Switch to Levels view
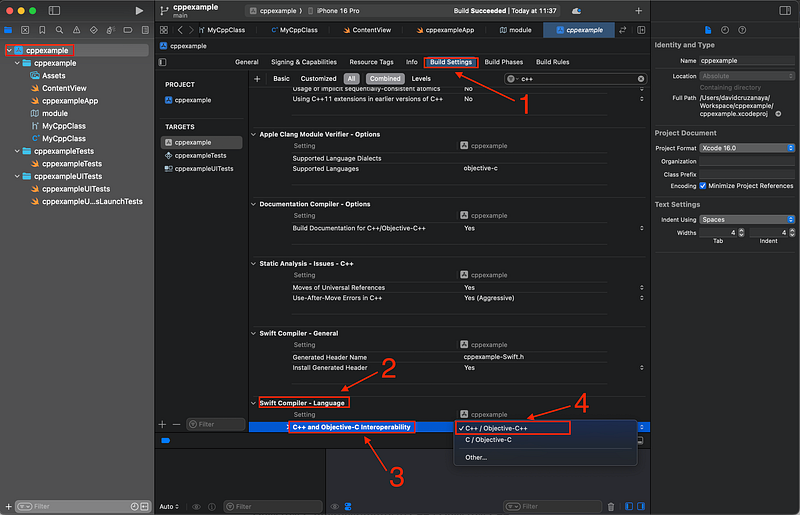 coord(421,79)
